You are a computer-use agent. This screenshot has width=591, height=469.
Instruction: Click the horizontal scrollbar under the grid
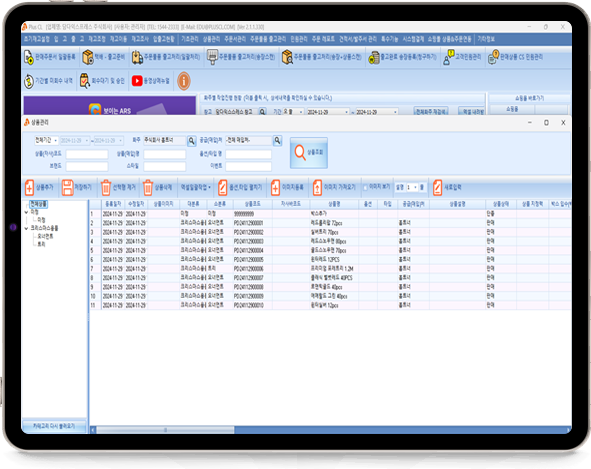pos(331,429)
